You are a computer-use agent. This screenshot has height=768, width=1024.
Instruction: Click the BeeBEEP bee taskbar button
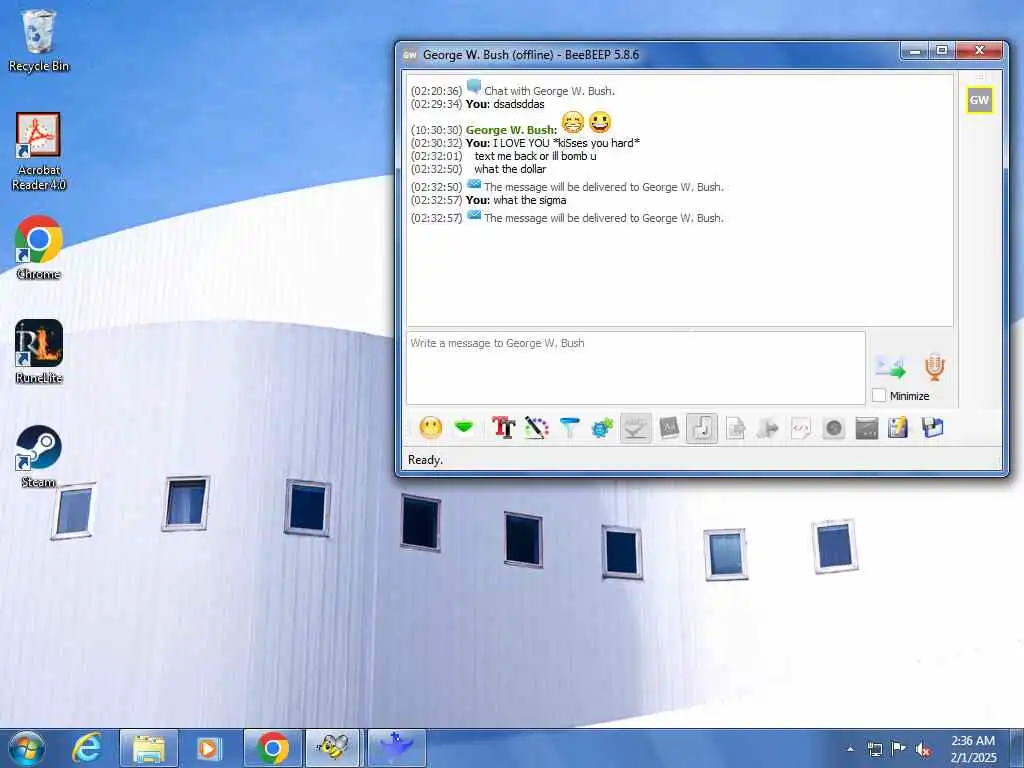tap(334, 748)
